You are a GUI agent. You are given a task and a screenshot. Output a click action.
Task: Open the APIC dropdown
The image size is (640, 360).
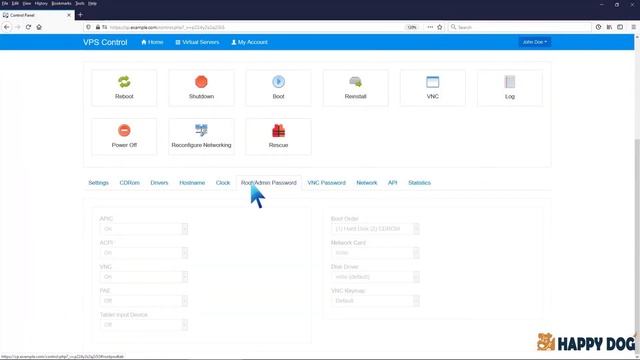pyautogui.click(x=144, y=229)
